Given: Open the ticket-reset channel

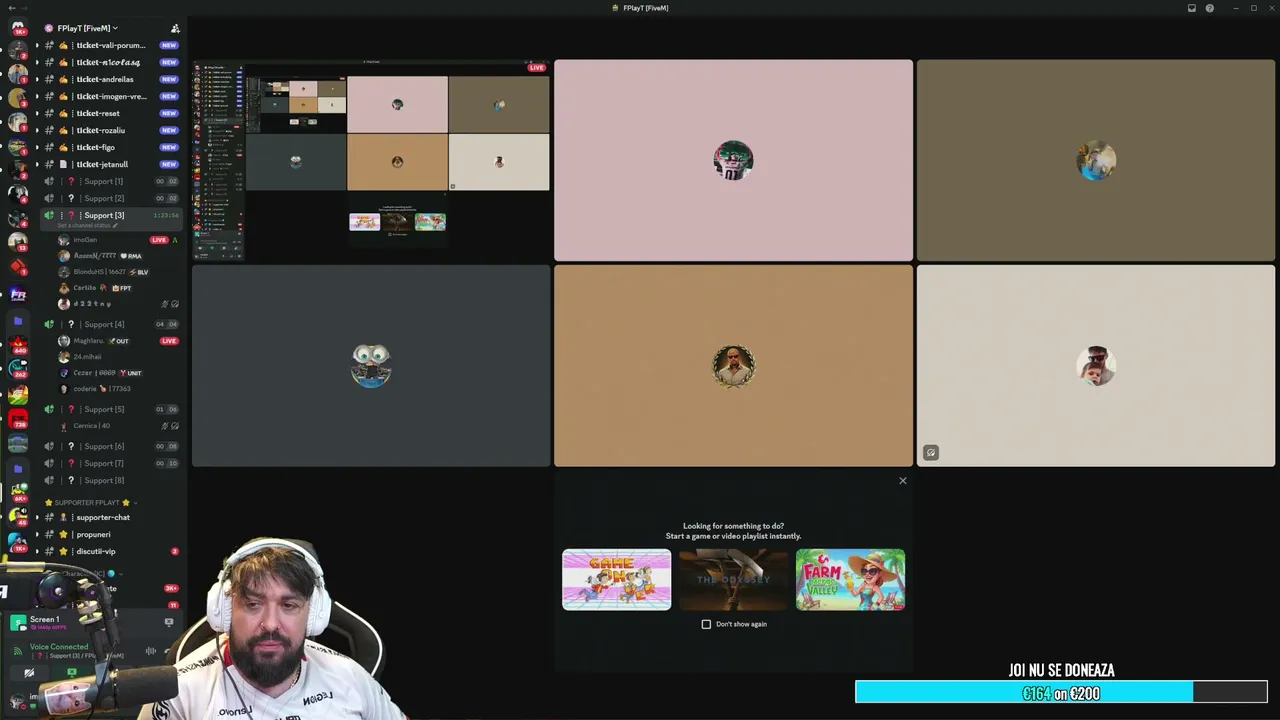Looking at the screenshot, I should pos(110,113).
